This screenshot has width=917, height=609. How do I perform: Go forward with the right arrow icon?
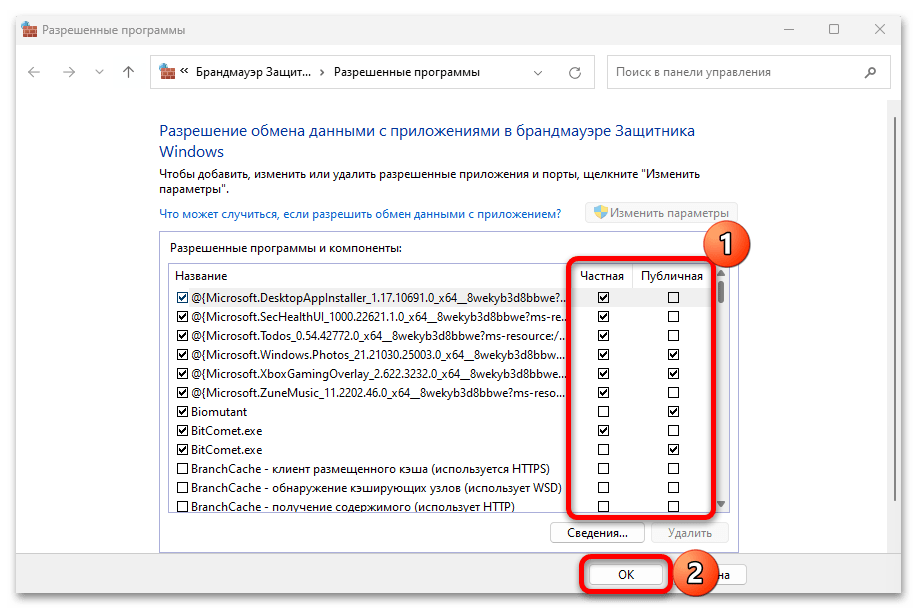pos(69,72)
